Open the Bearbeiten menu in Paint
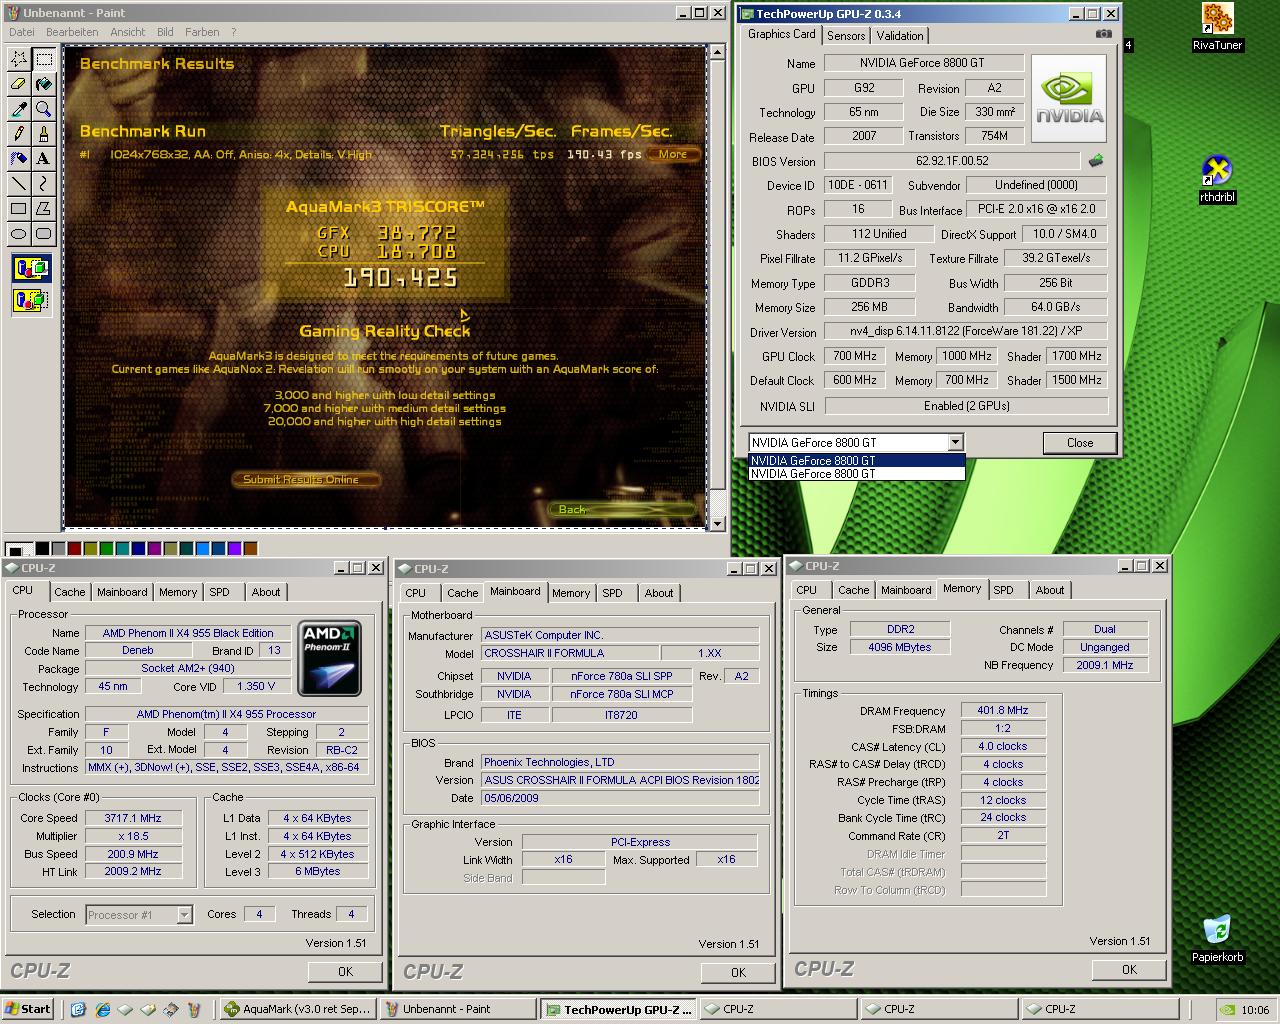The width and height of the screenshot is (1280, 1024). tap(72, 32)
